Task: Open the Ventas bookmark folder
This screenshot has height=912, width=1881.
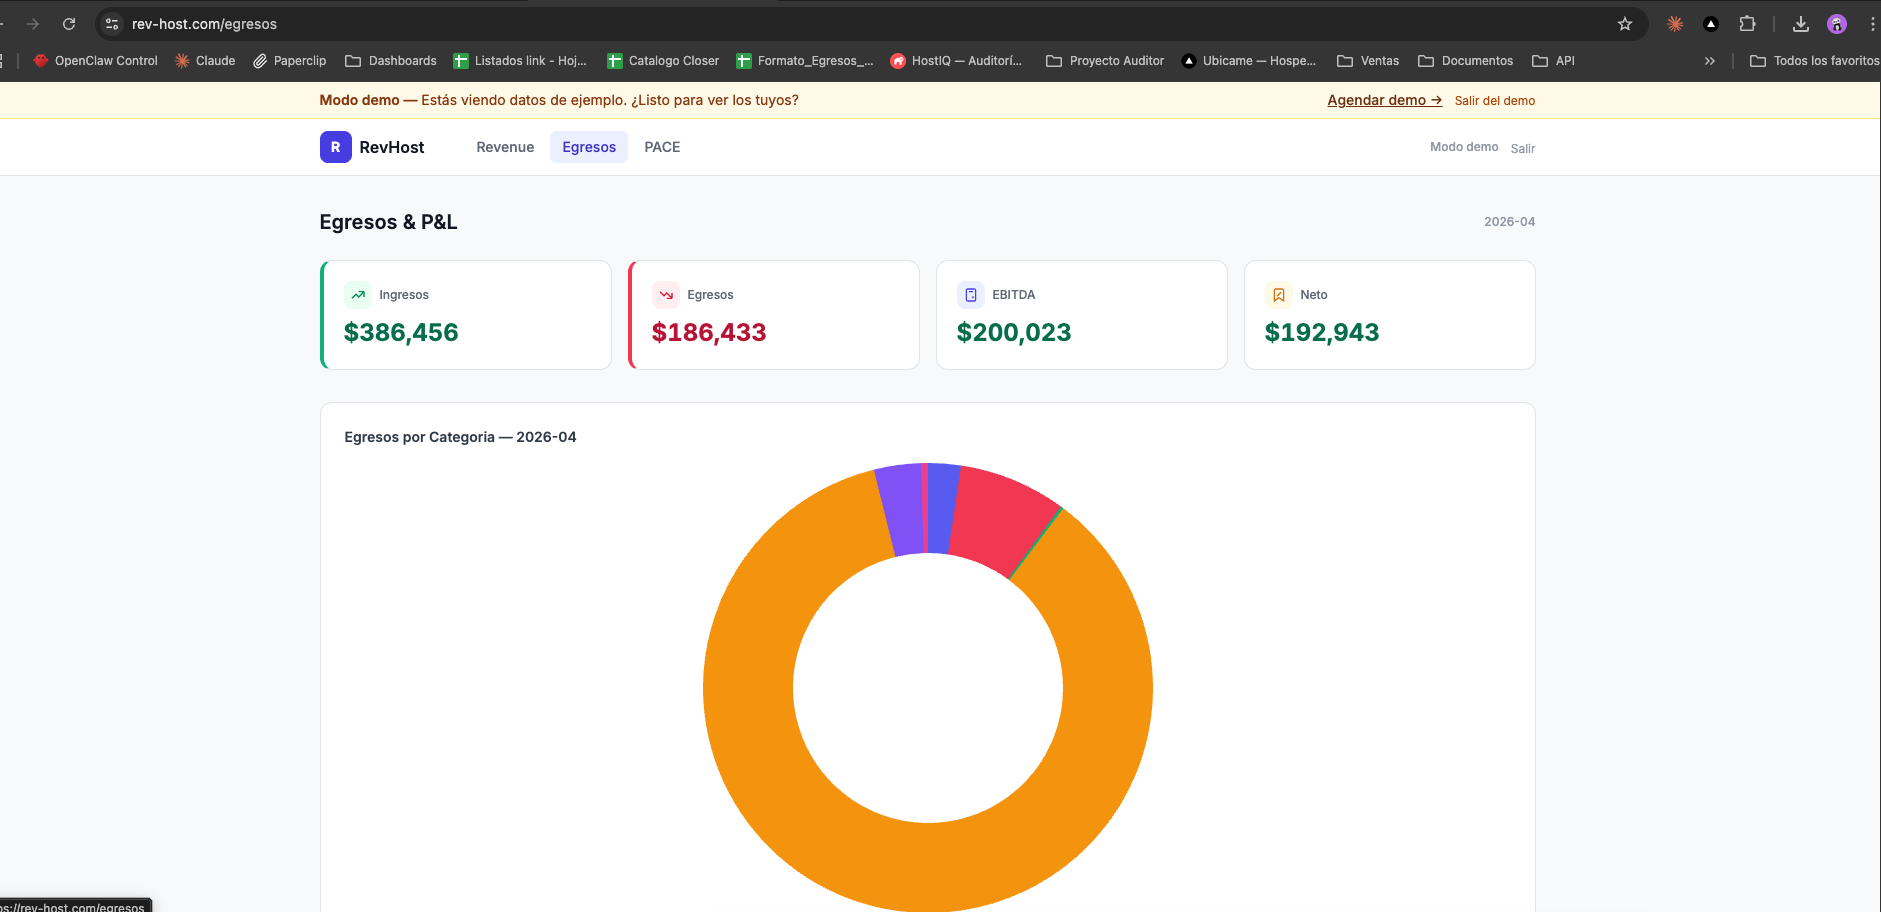Action: tap(1368, 61)
